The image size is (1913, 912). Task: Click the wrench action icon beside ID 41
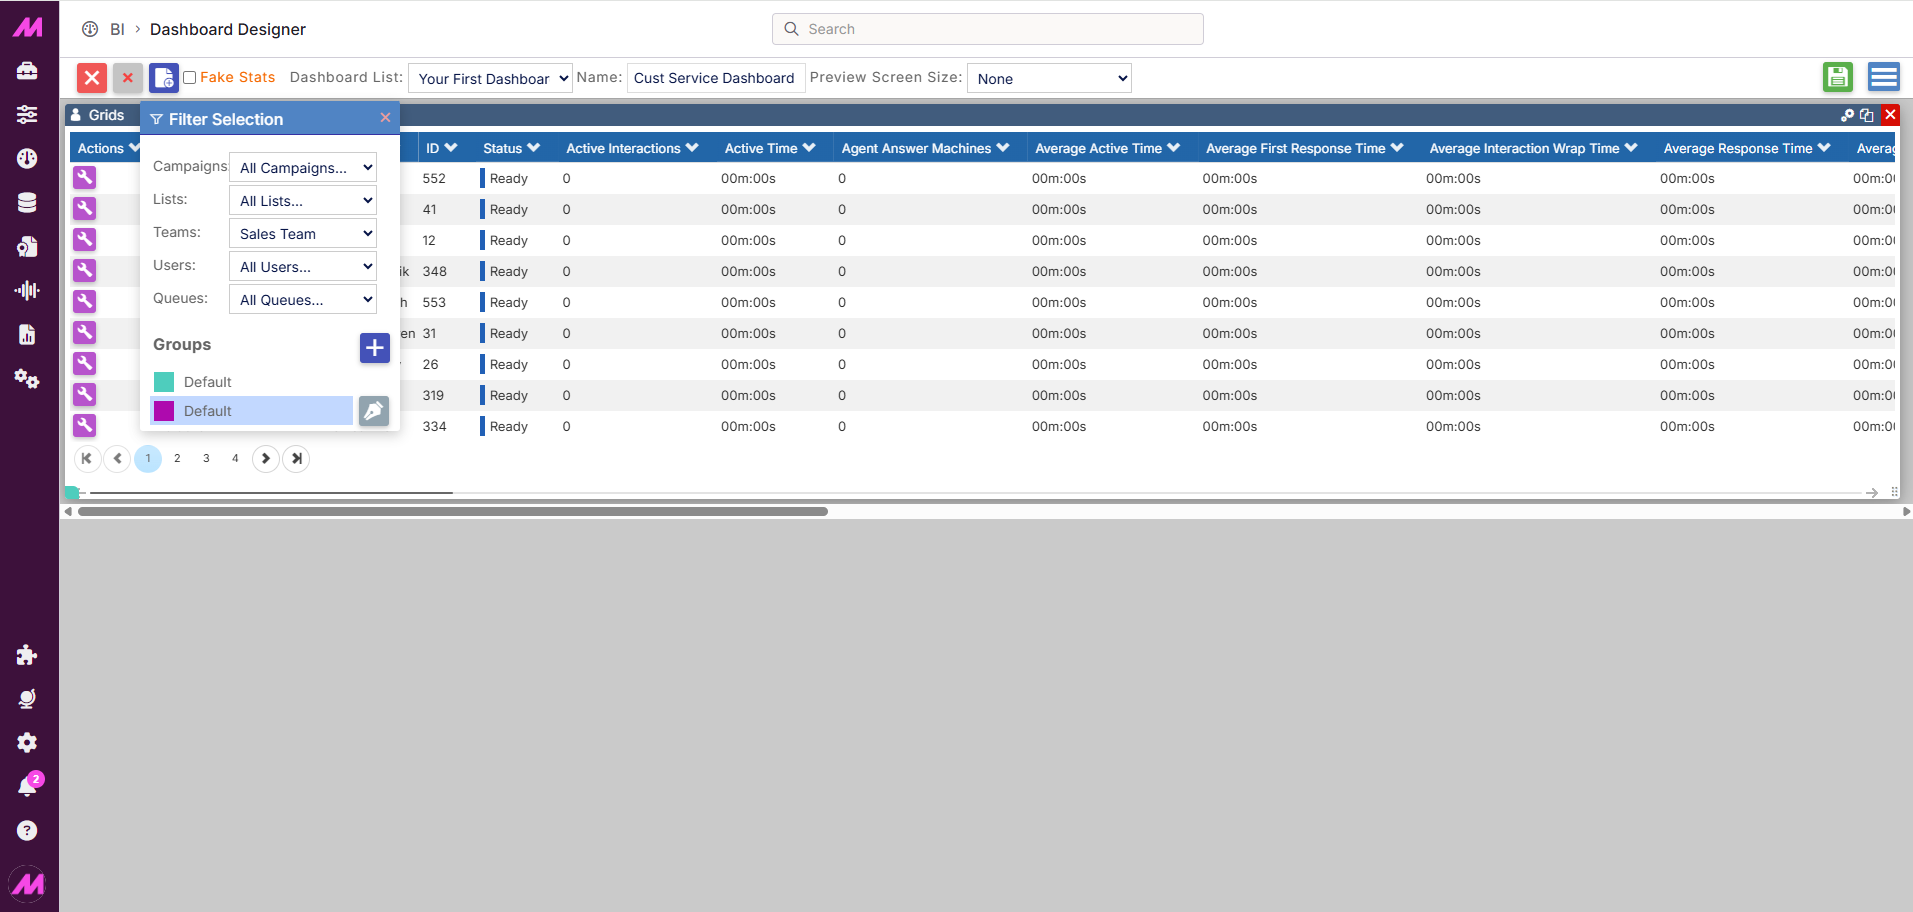85,209
